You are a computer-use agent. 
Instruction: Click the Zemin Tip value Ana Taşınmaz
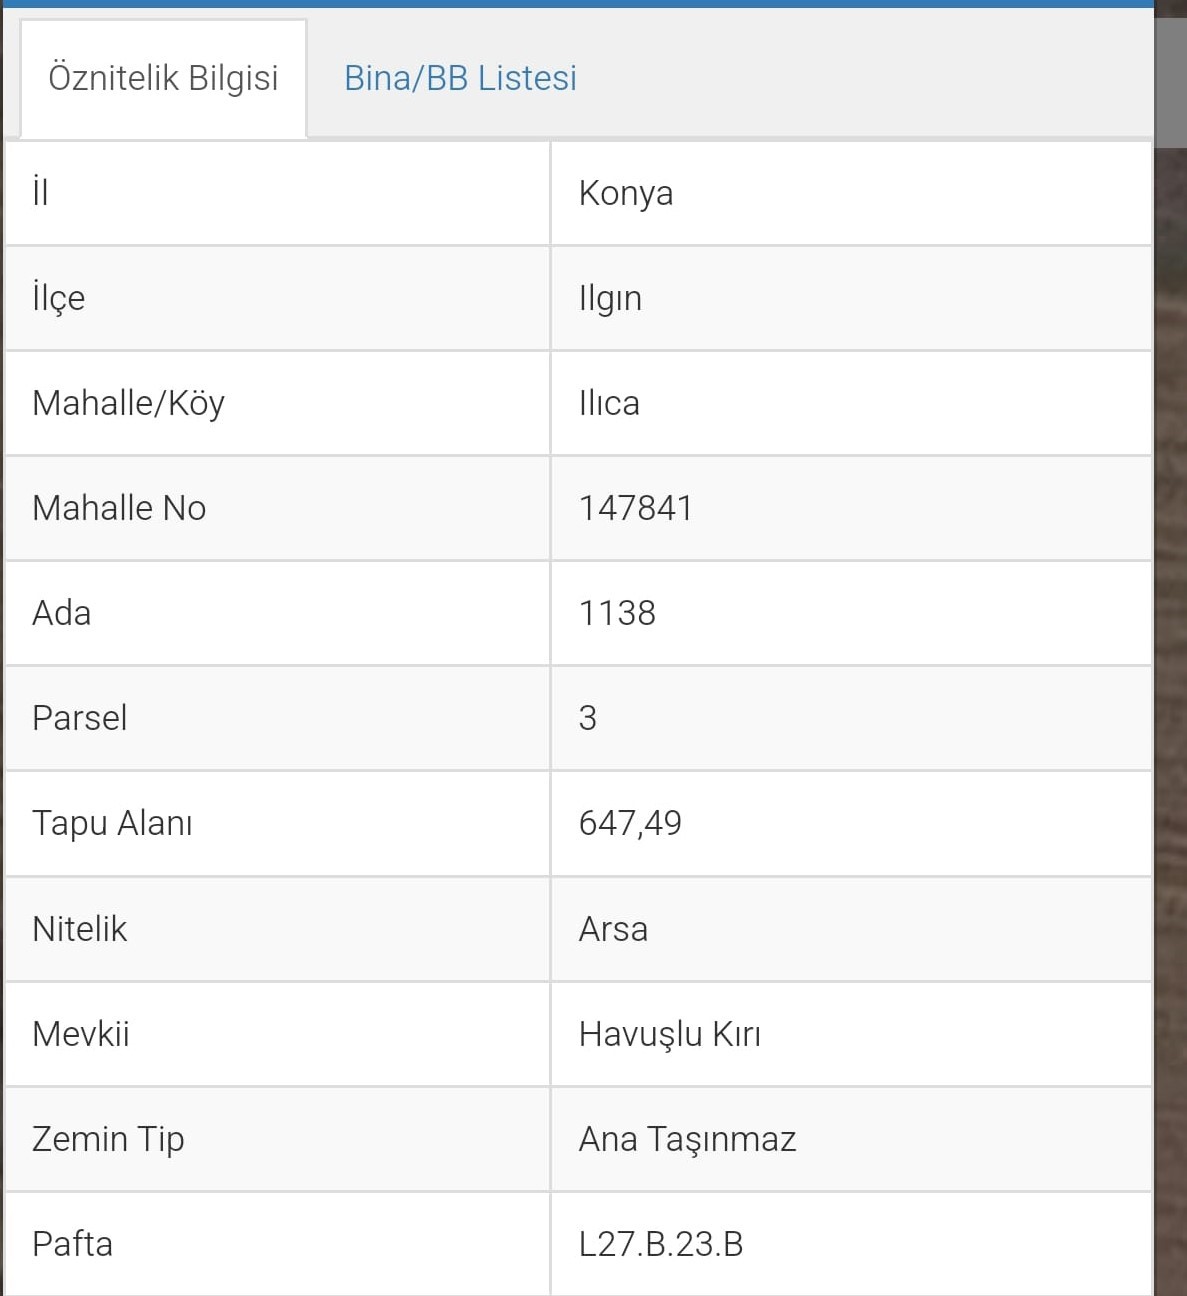[x=687, y=1139]
